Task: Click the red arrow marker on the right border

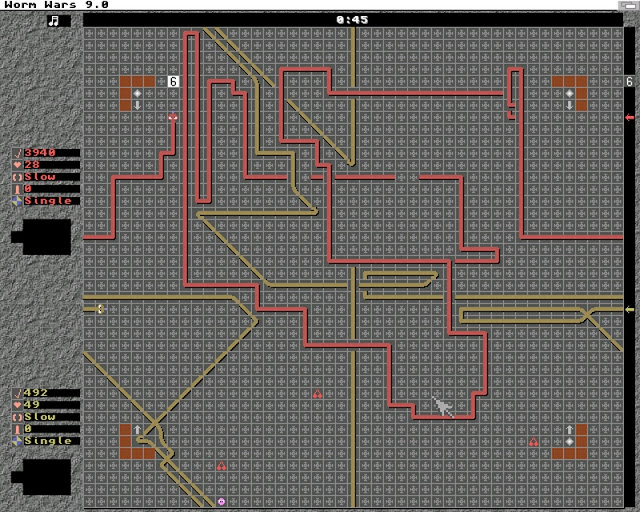Action: point(629,117)
